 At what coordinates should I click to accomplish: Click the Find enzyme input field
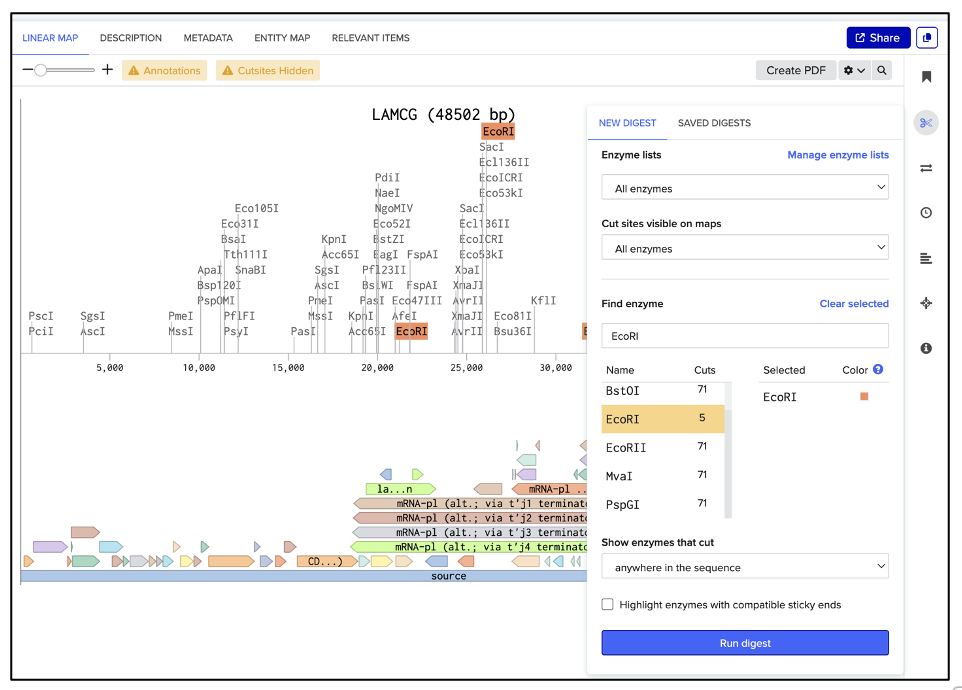(x=745, y=336)
